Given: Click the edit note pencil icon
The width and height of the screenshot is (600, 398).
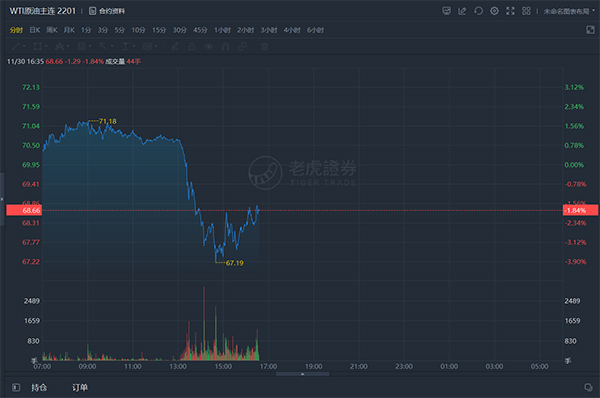Looking at the screenshot, I should 462,11.
